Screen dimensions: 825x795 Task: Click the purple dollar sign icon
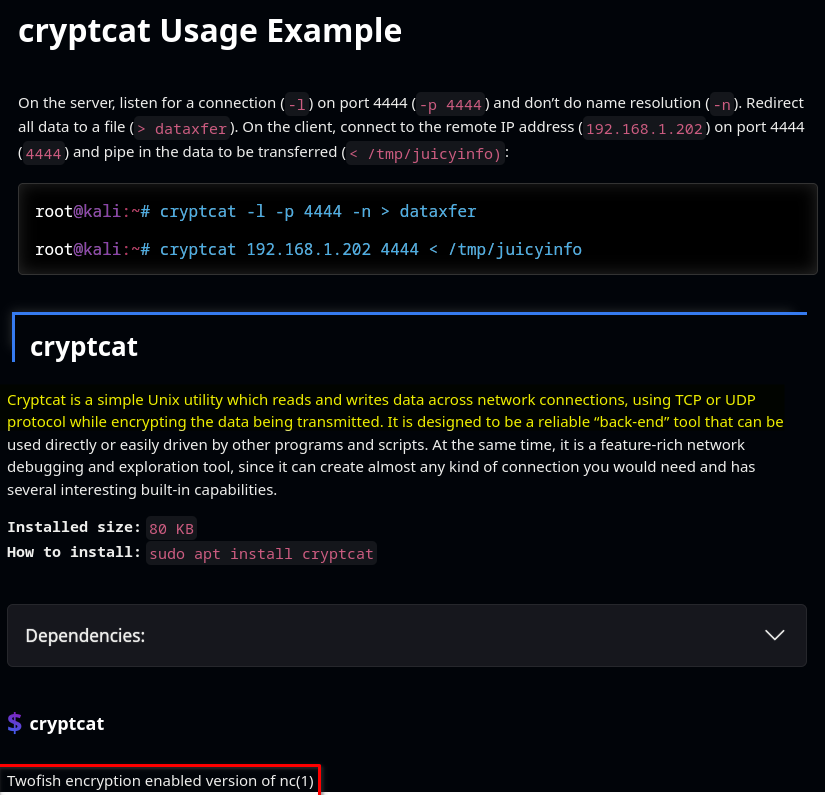tap(15, 722)
